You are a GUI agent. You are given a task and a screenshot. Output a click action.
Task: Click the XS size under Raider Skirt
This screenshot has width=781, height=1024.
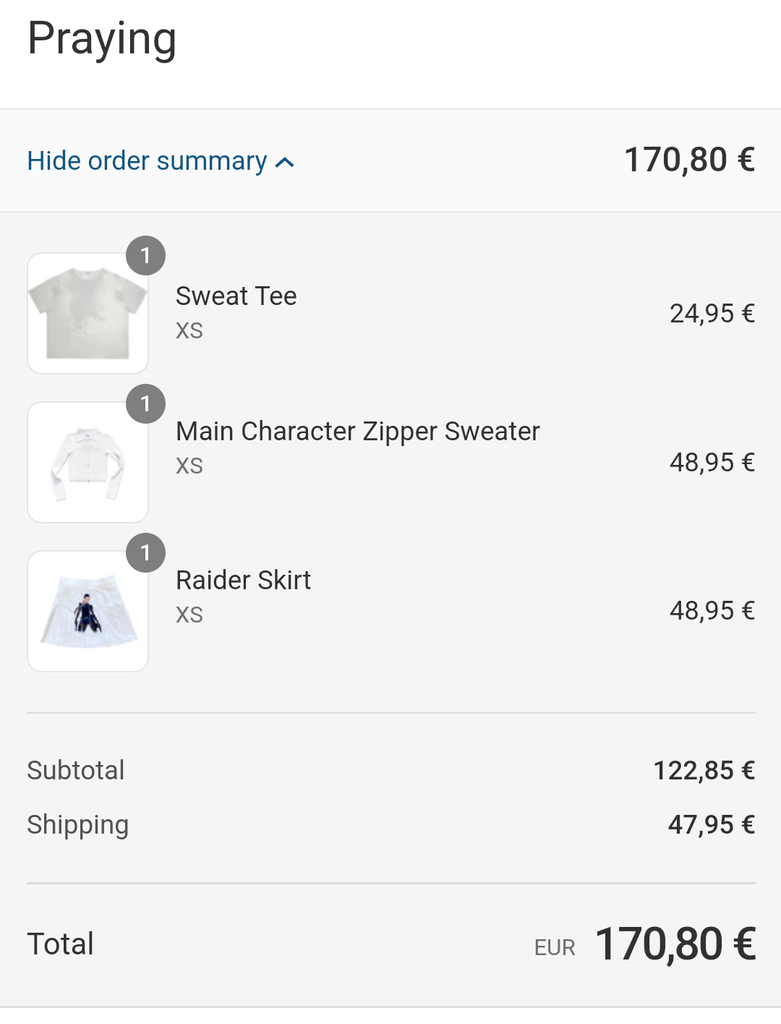pyautogui.click(x=189, y=614)
